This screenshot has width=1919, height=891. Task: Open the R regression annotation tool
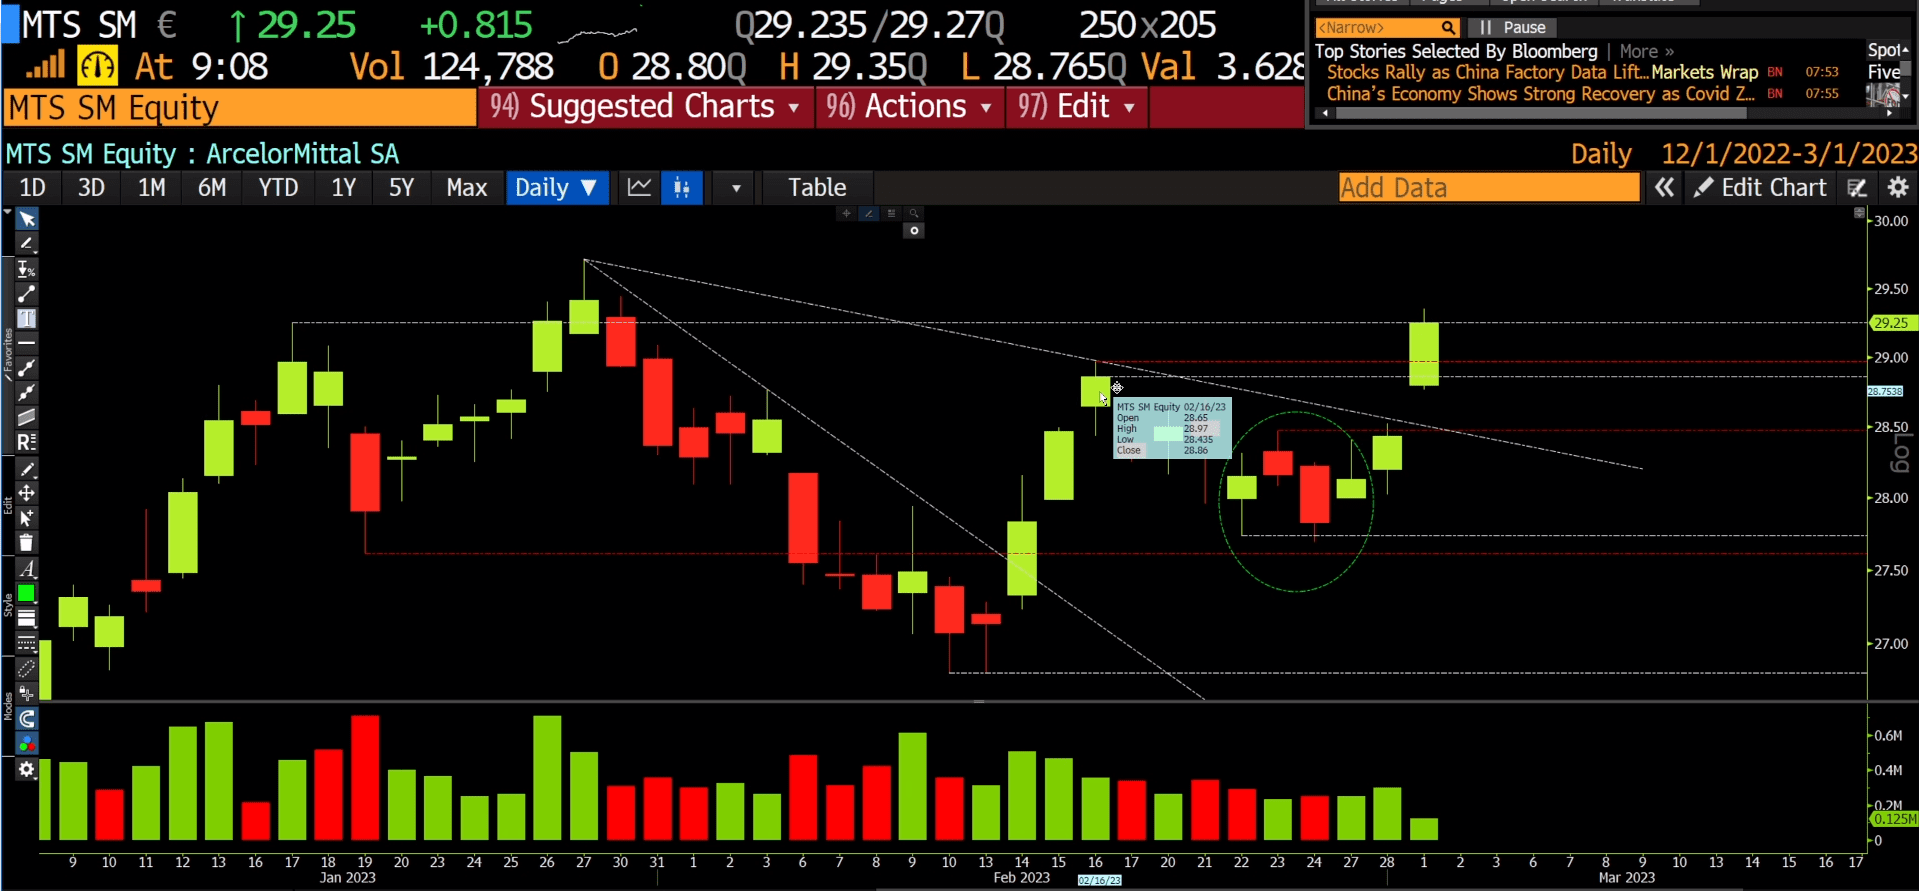coord(27,442)
